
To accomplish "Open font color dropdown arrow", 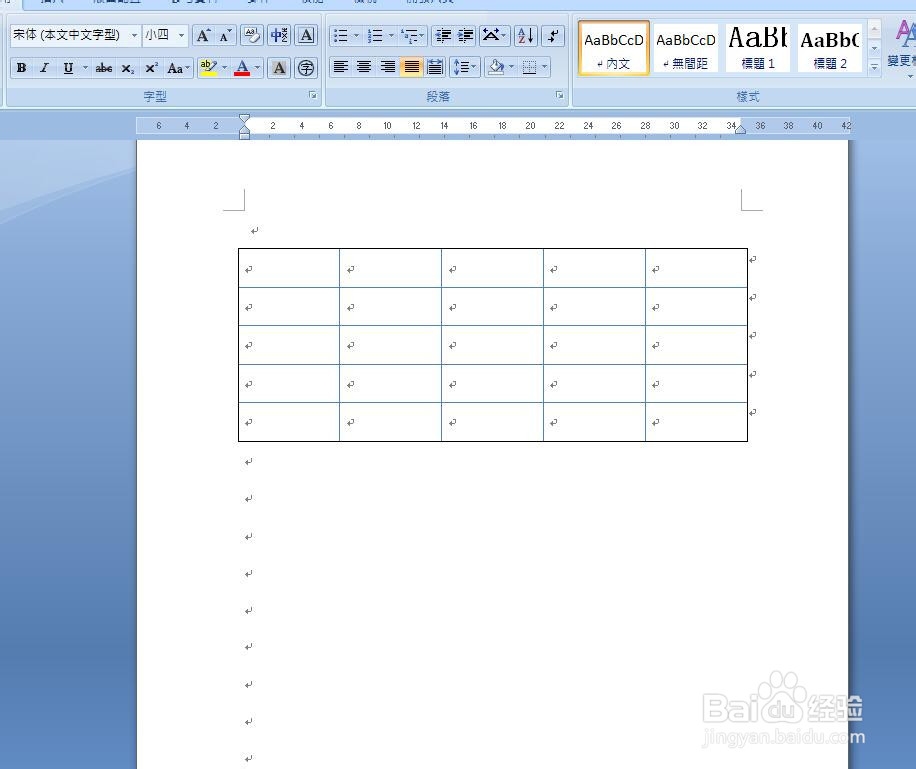I will tap(257, 68).
